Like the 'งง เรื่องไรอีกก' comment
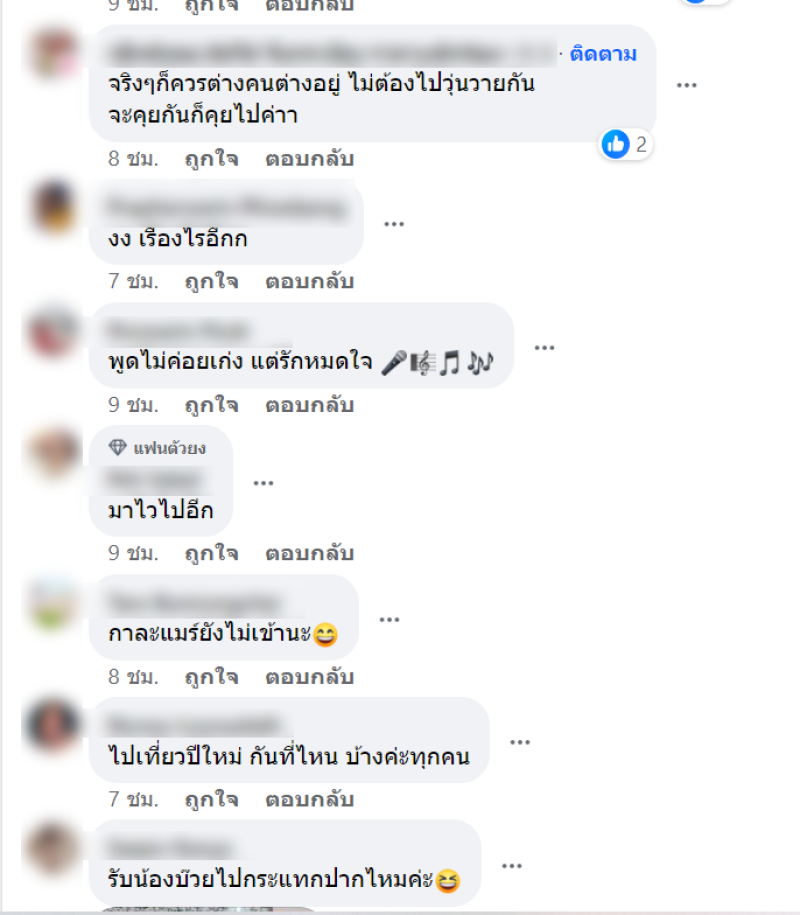The image size is (800, 915). pos(211,281)
